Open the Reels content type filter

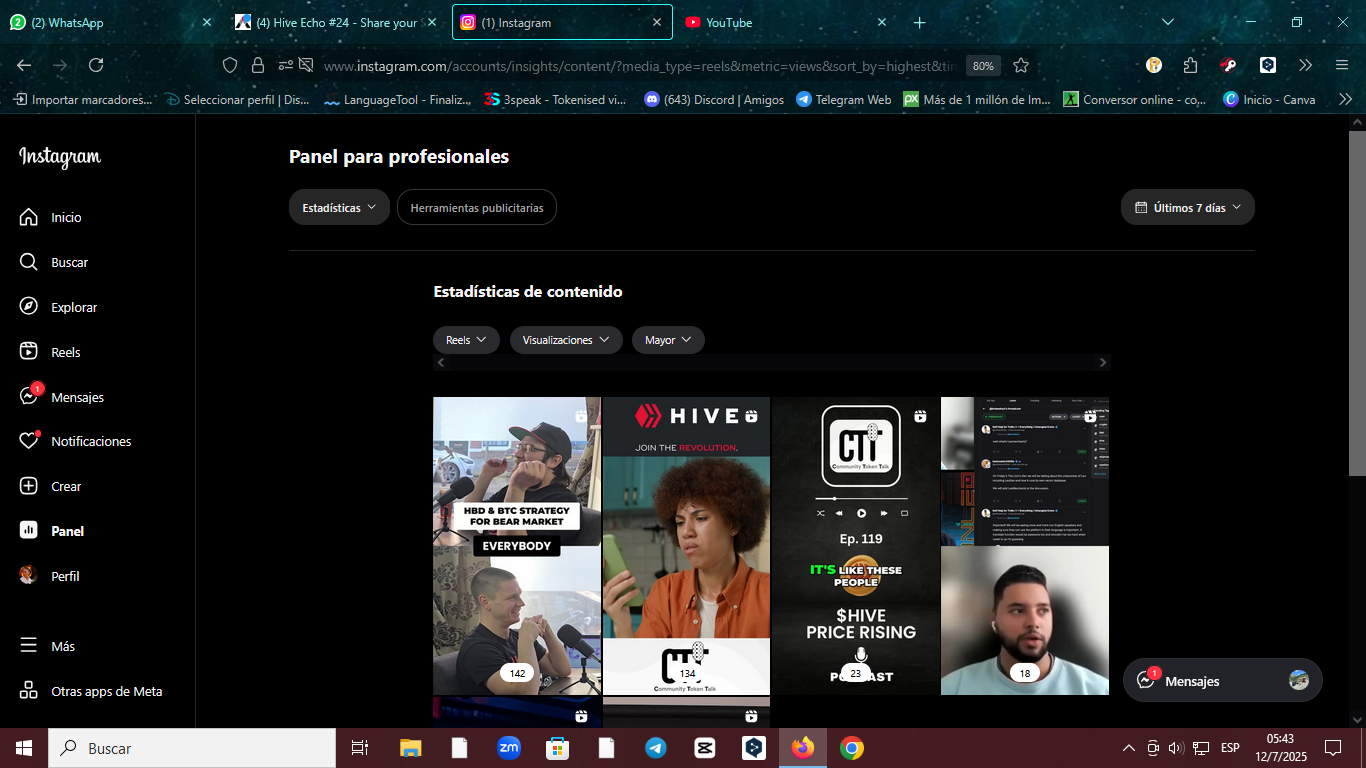[466, 340]
